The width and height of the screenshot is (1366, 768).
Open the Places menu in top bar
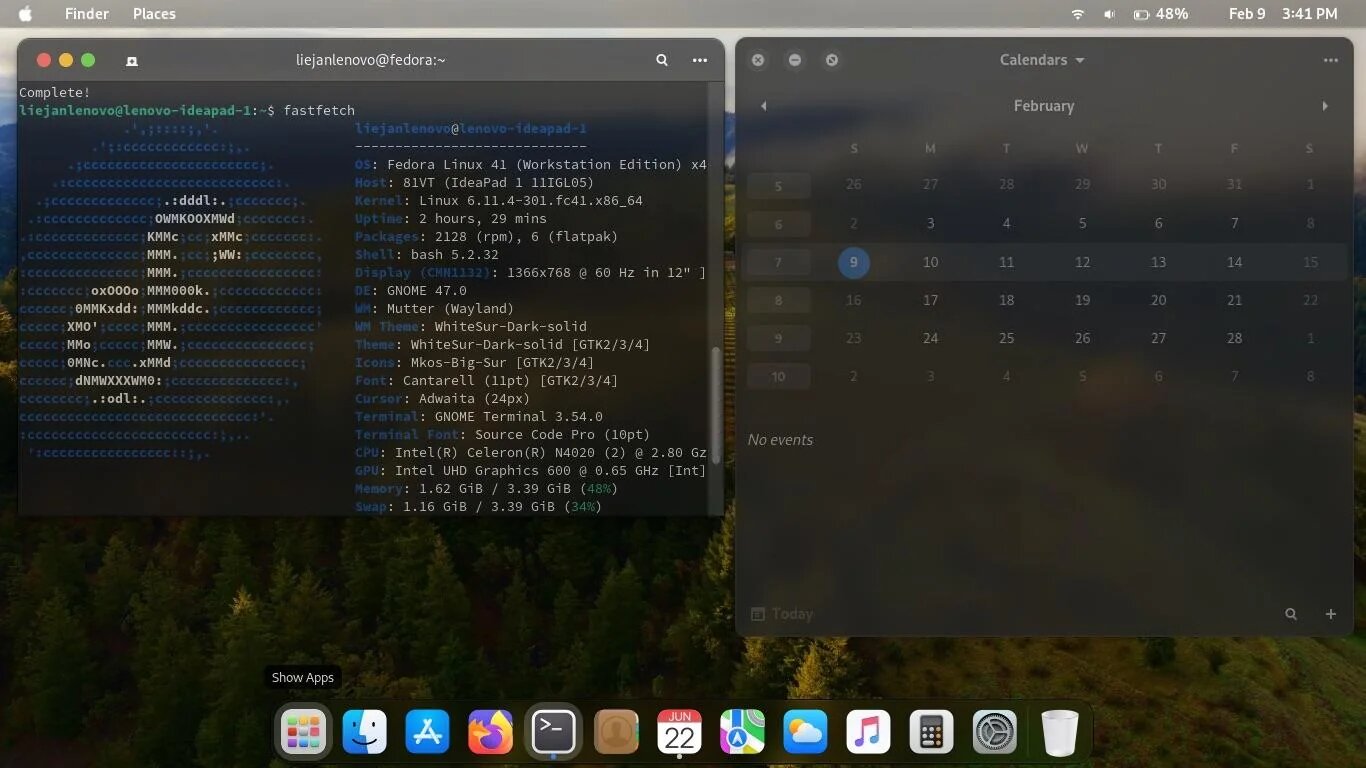(154, 14)
